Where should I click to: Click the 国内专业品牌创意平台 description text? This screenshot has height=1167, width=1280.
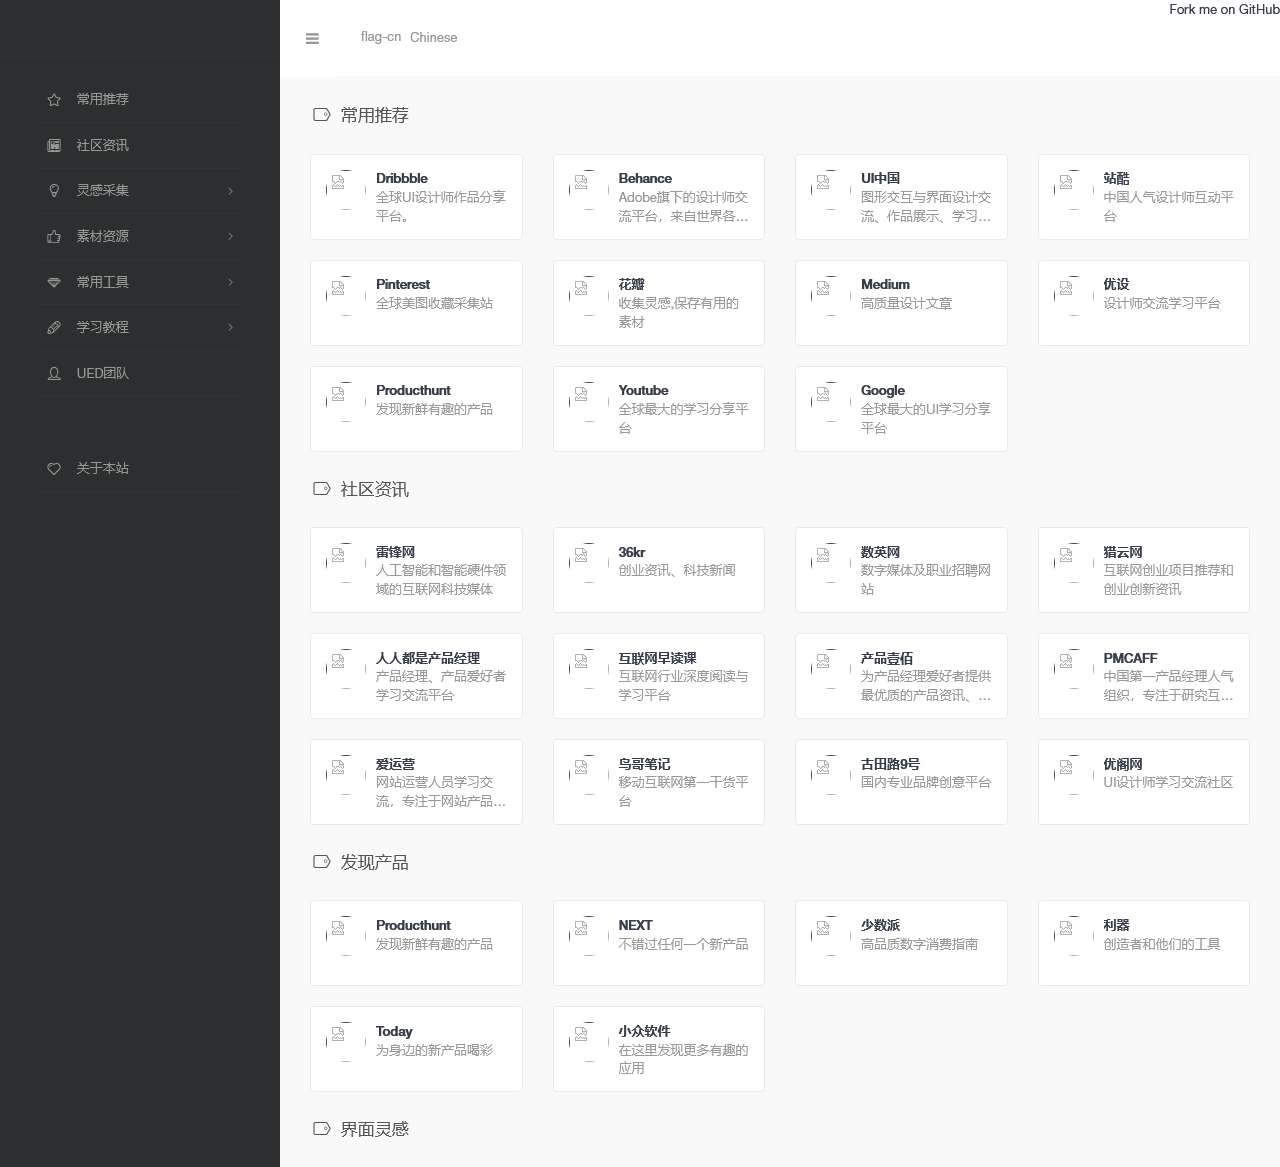pyautogui.click(x=926, y=783)
